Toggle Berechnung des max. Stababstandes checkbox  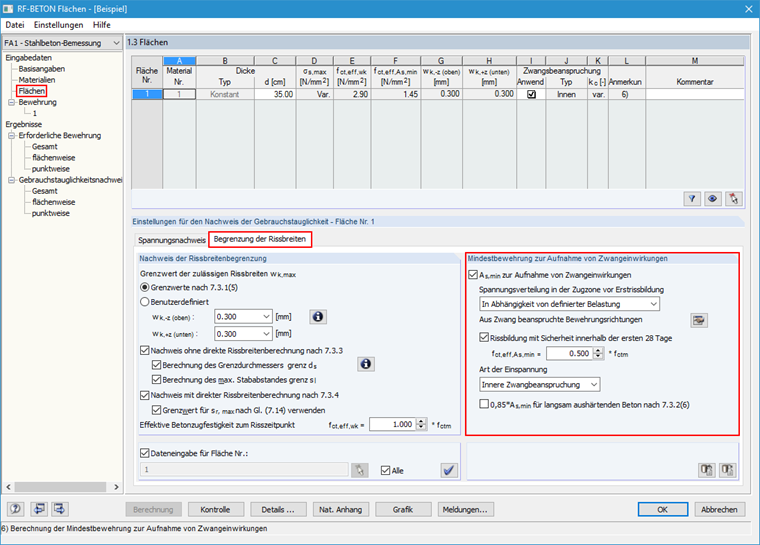coord(156,379)
